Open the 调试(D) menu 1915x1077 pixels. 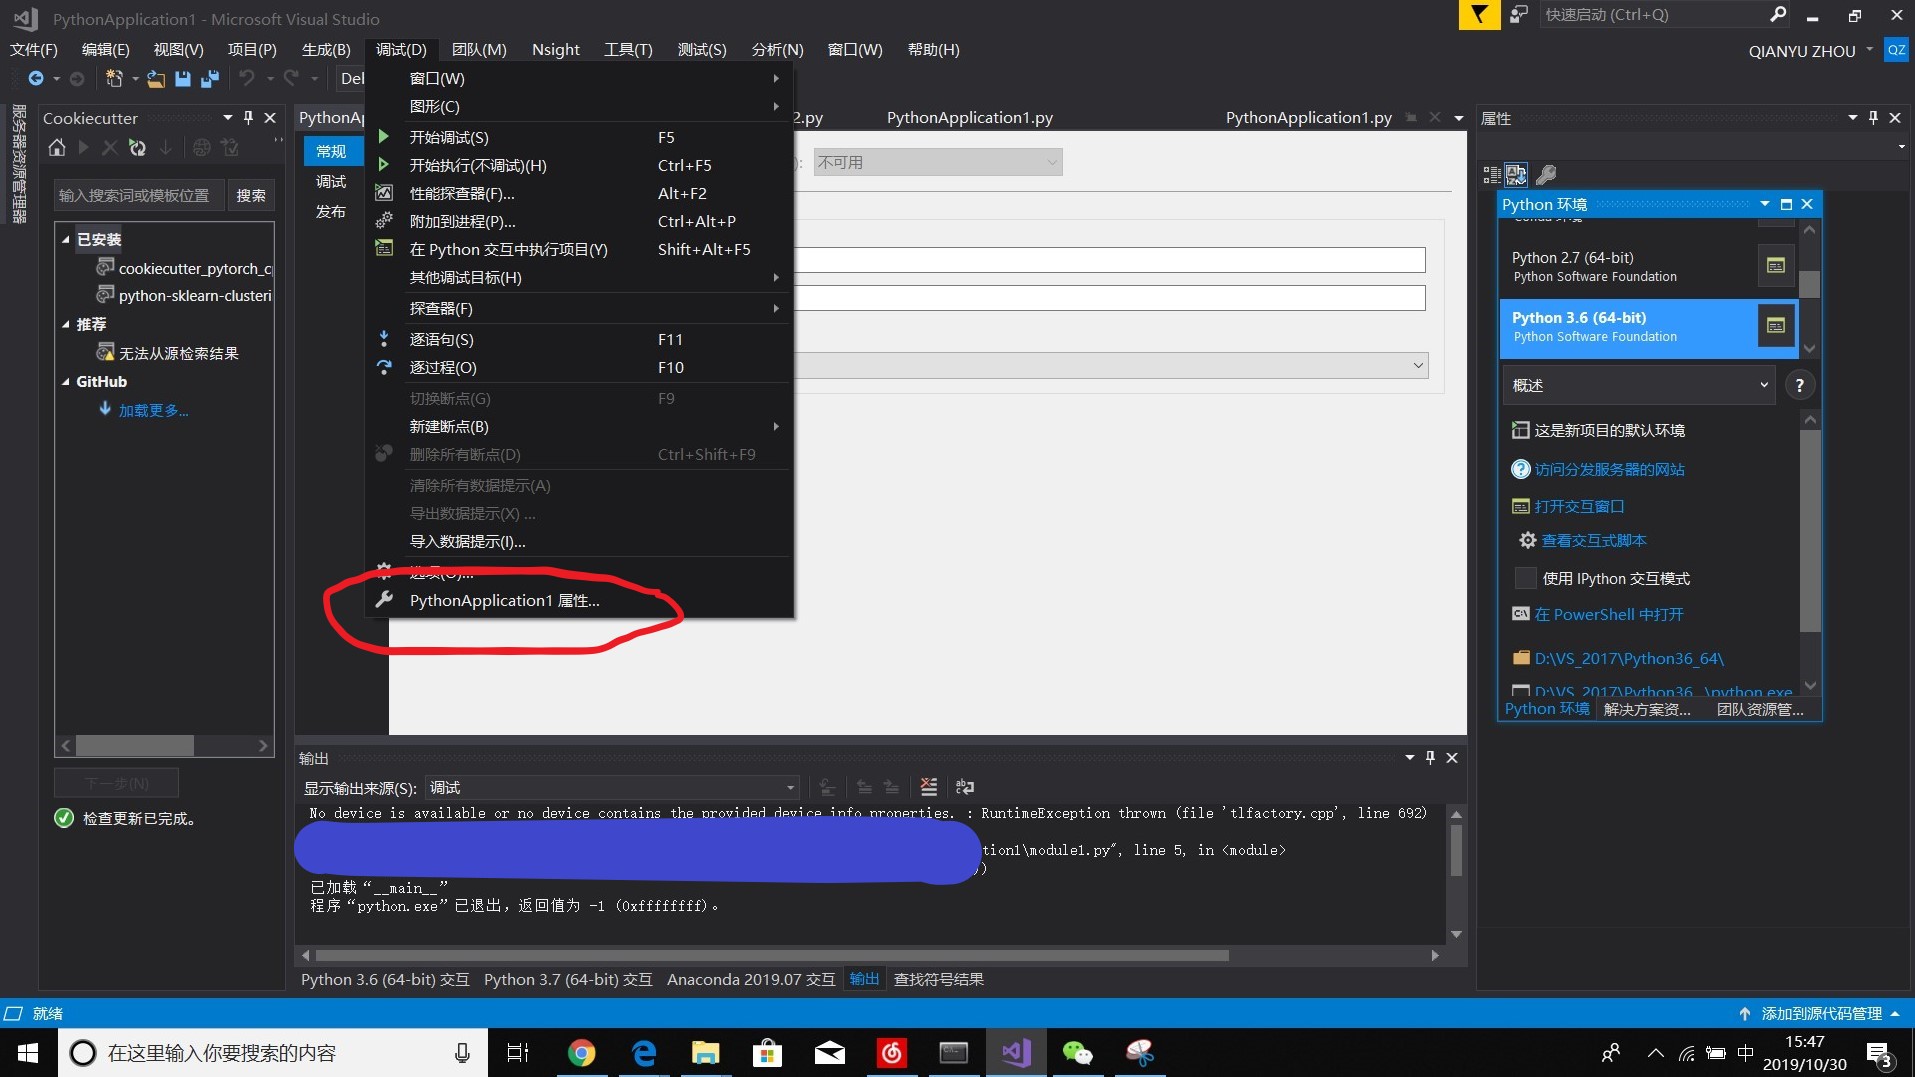tap(401, 49)
